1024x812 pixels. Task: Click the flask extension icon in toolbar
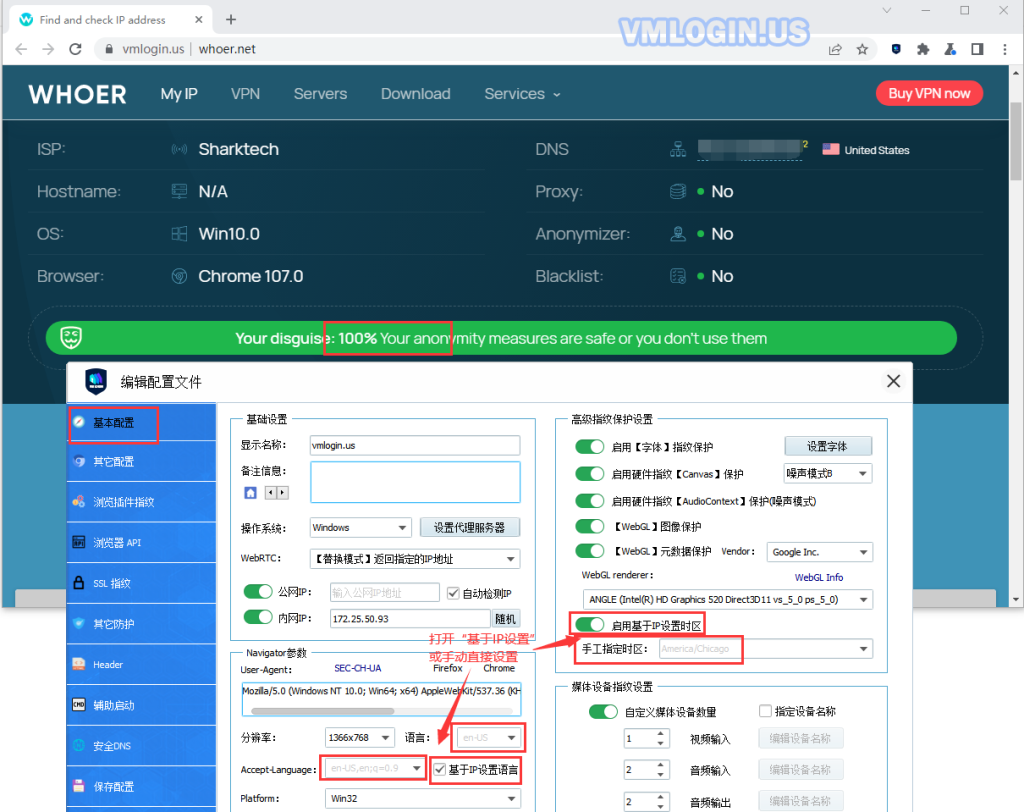click(x=950, y=49)
